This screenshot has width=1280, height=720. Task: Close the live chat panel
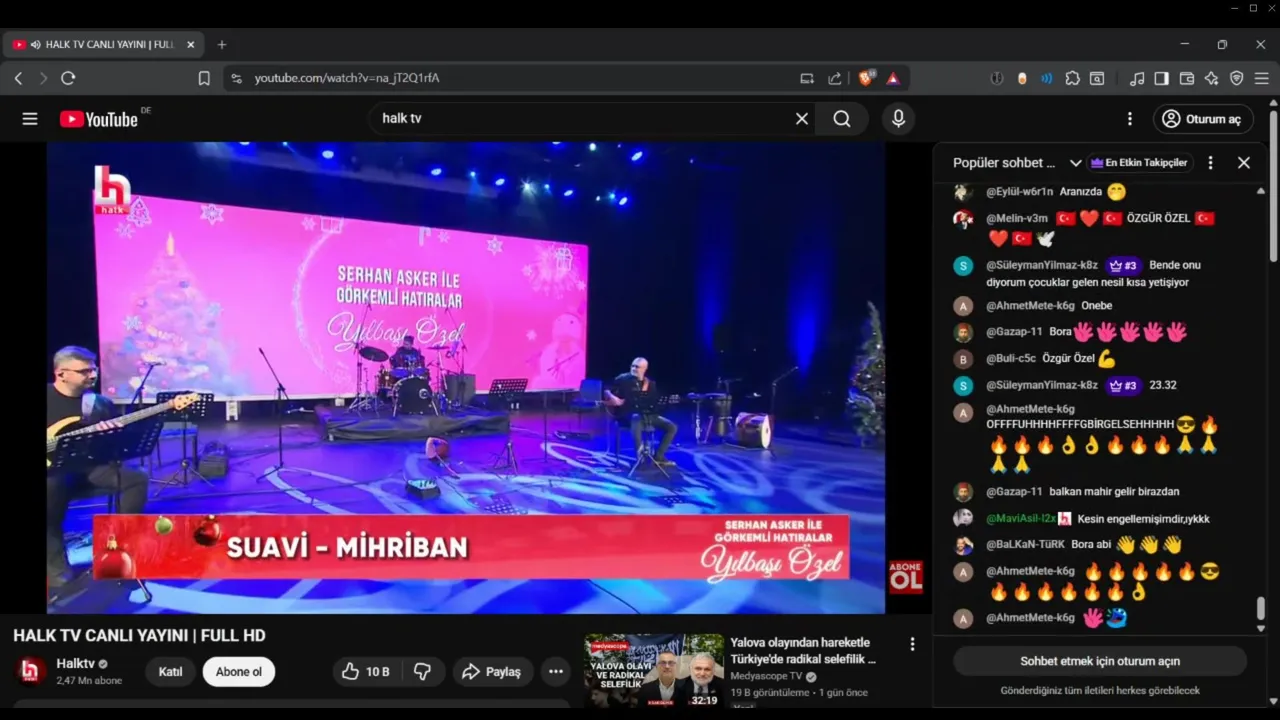[1244, 163]
